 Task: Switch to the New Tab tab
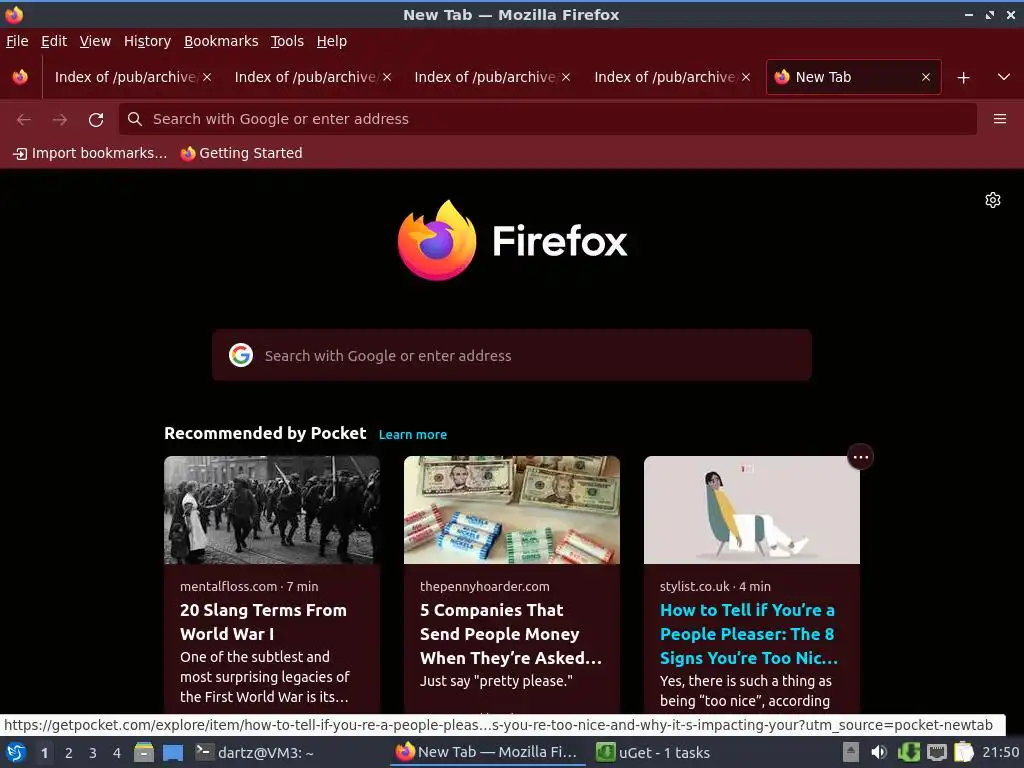[853, 77]
